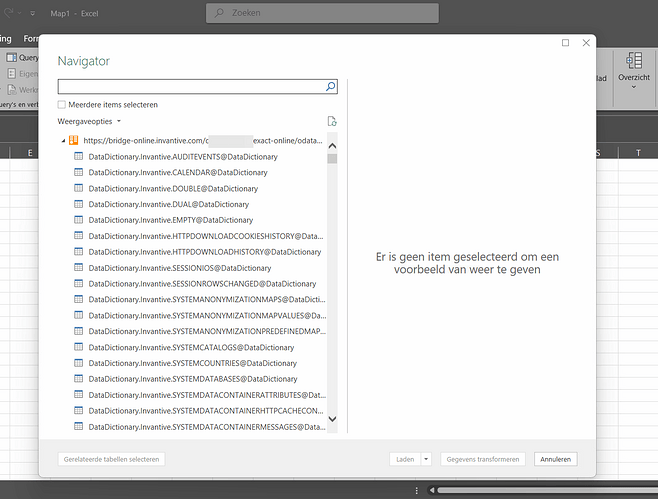The height and width of the screenshot is (499, 658).
Task: Select the SYSTEMDATACONTAINERHTTPCACHECON... table row
Action: (206, 410)
